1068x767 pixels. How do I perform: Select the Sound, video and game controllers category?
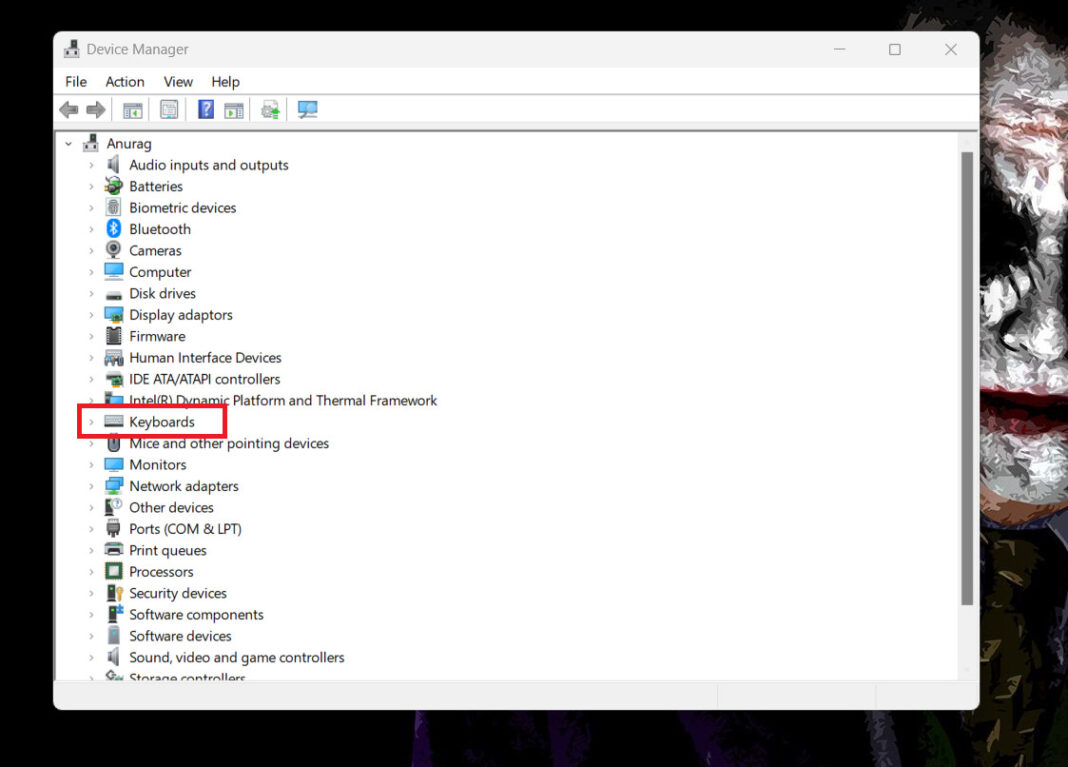point(237,657)
